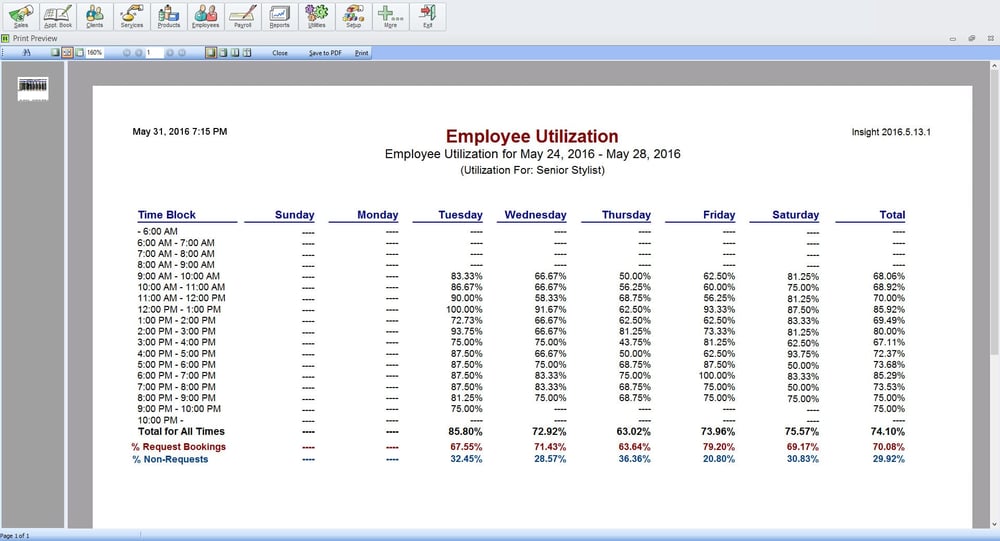Open the Payroll section
The height and width of the screenshot is (541, 1000).
242,16
